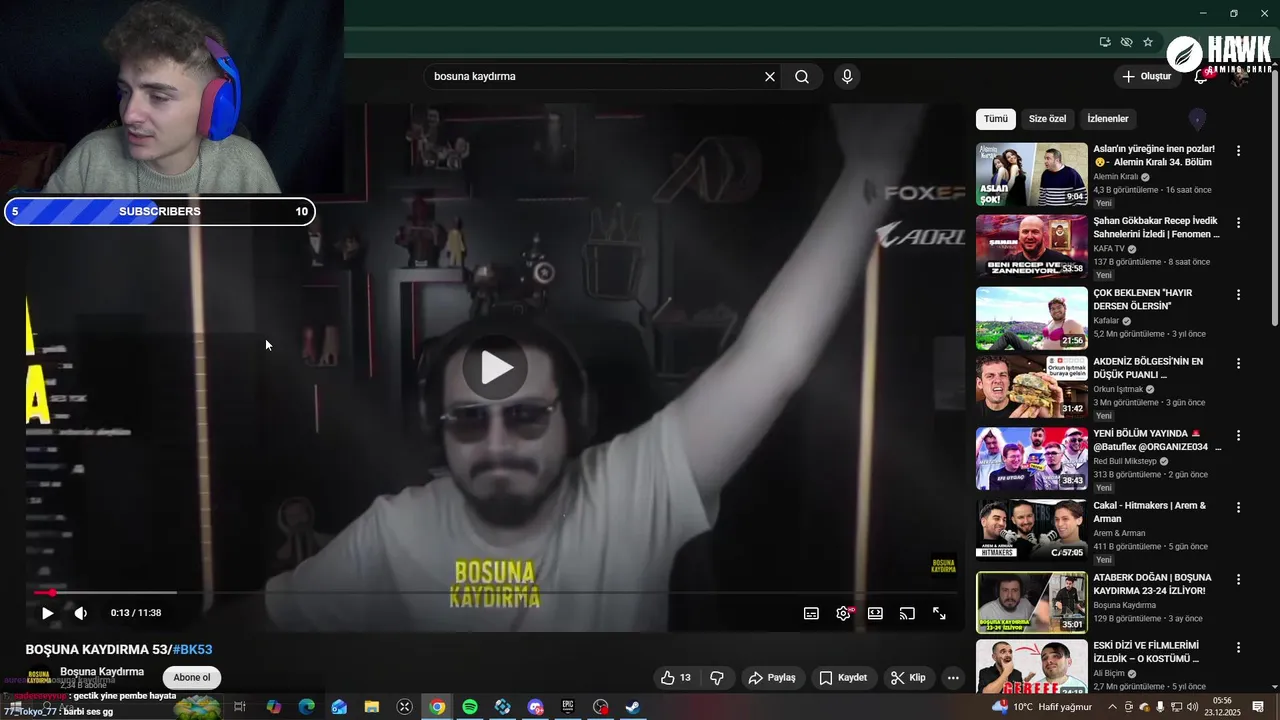Open options for HAYIR DERSEN ÖLERSİN video

1238,295
